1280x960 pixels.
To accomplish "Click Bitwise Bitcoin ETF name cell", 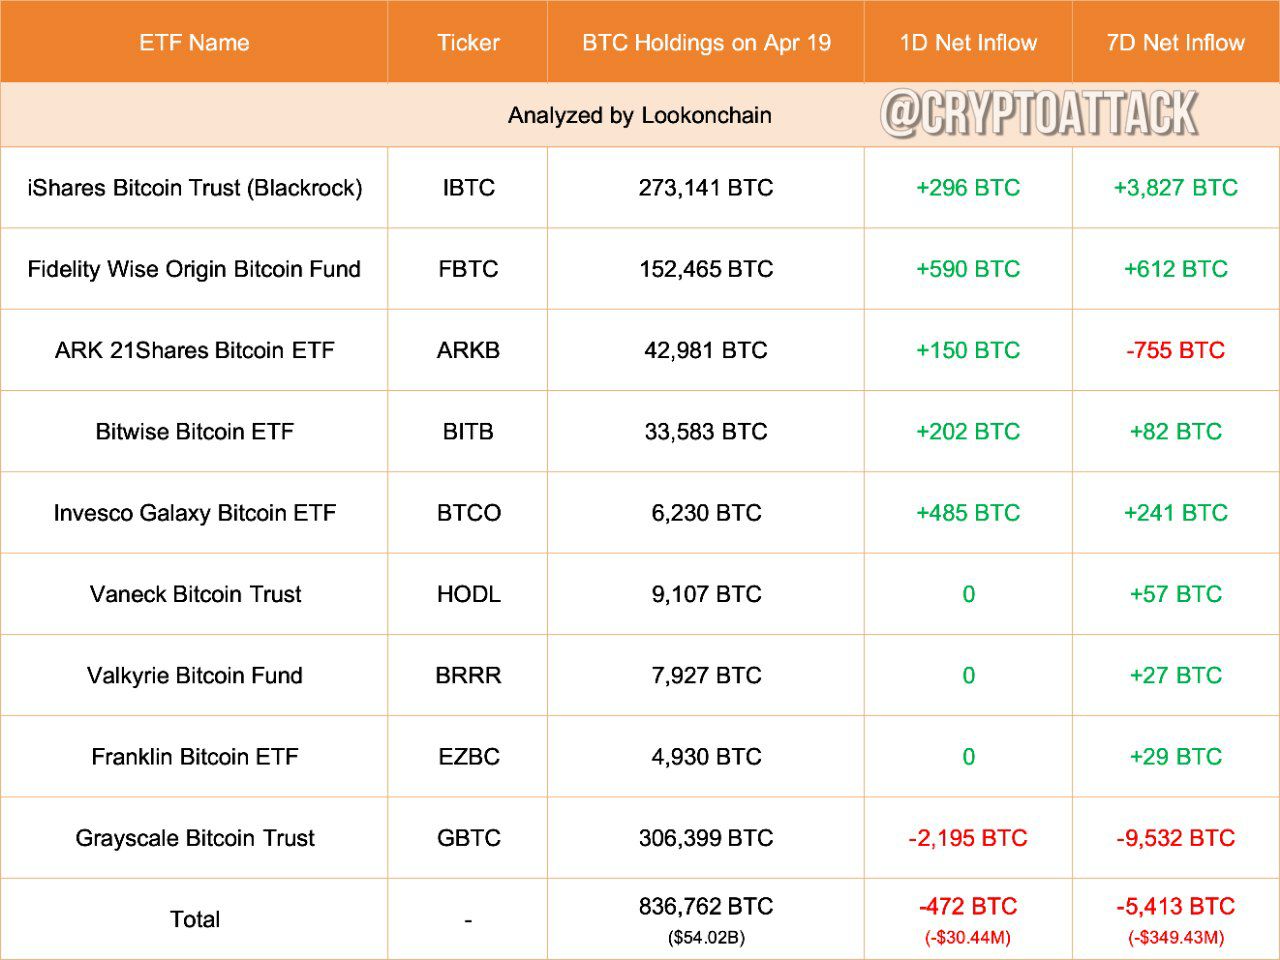I will [x=194, y=432].
